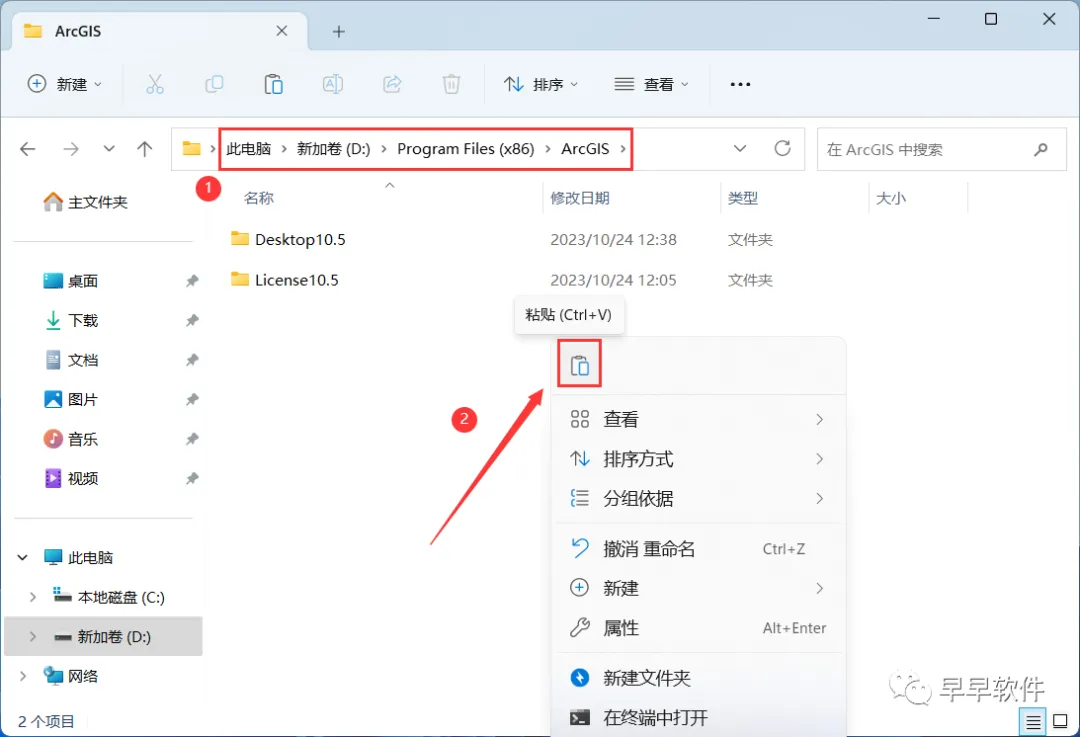Unpin Documents (文档) via its pin icon
The height and width of the screenshot is (737, 1080).
point(192,360)
